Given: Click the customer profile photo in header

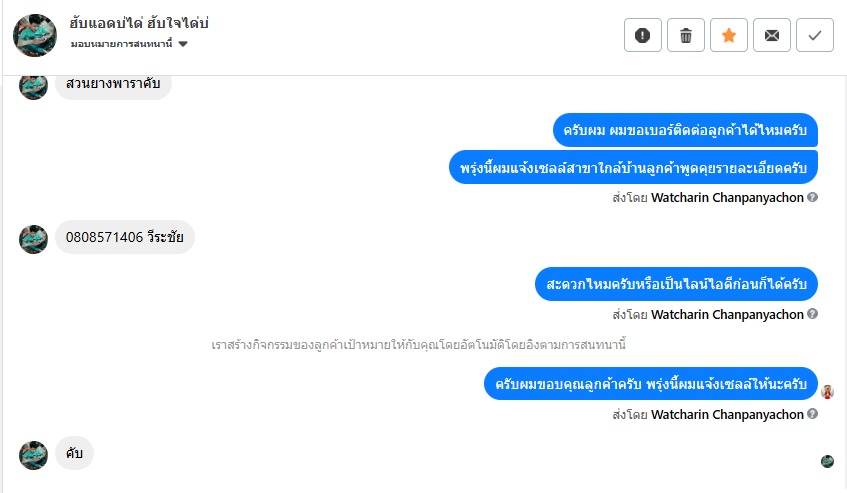Looking at the screenshot, I should point(34,35).
